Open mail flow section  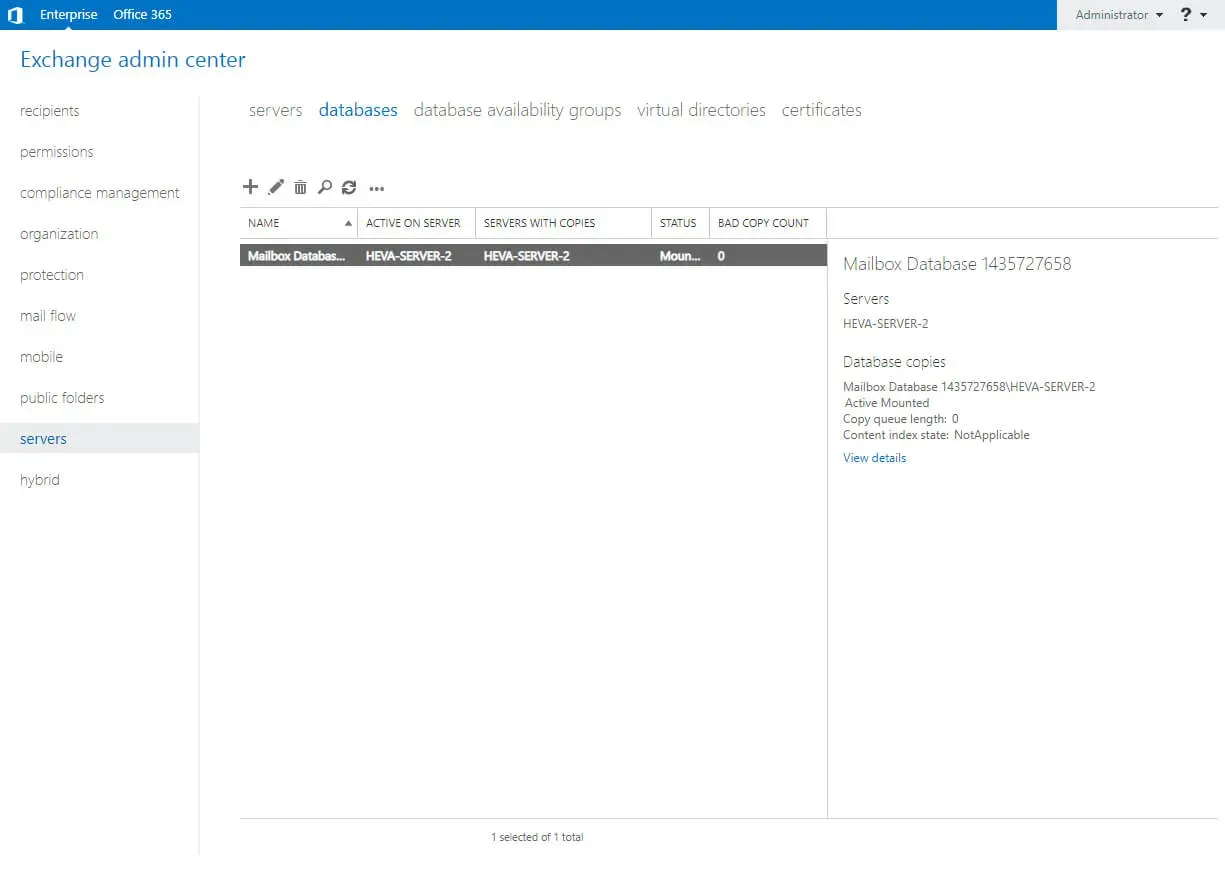[48, 316]
